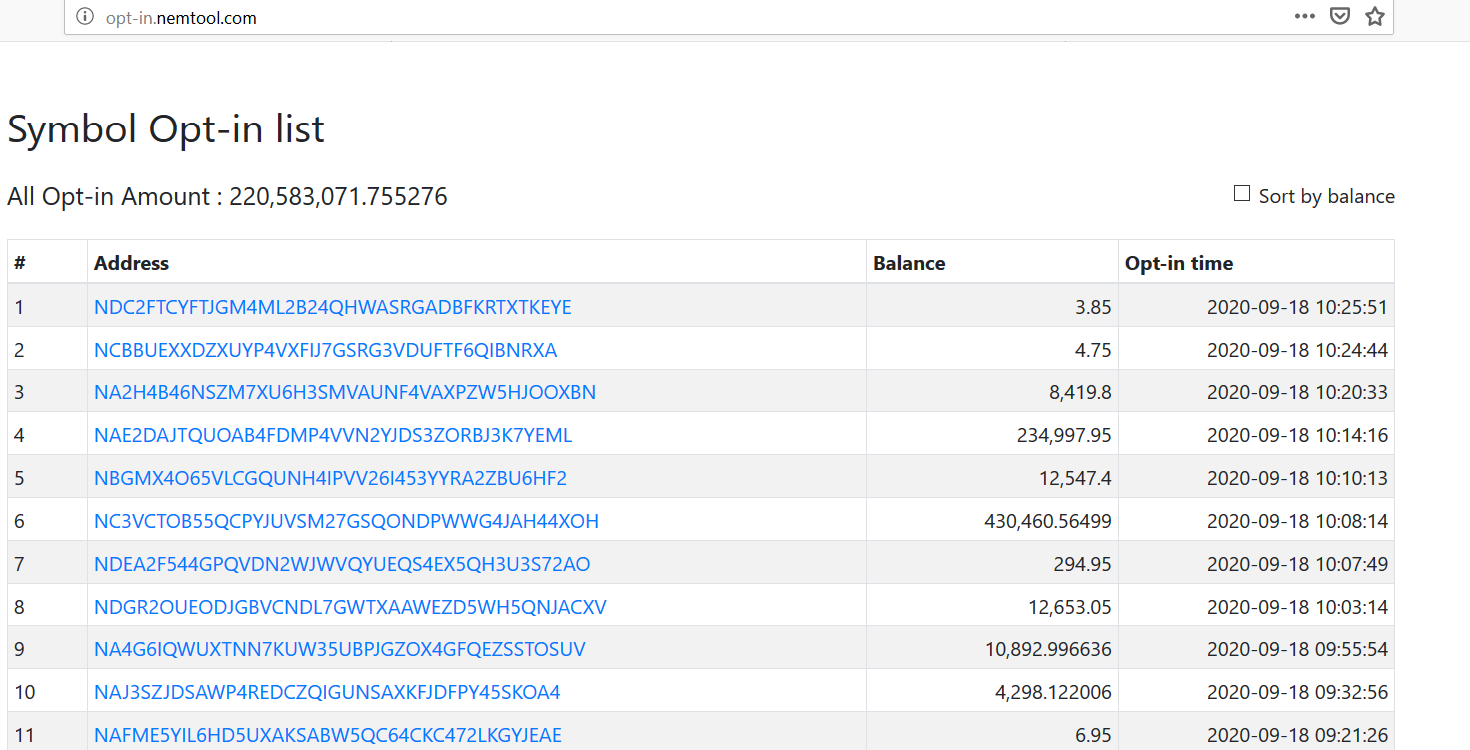Click opt-in time 2020-09-18 09:21:26
This screenshot has width=1470, height=750.
(x=1297, y=735)
